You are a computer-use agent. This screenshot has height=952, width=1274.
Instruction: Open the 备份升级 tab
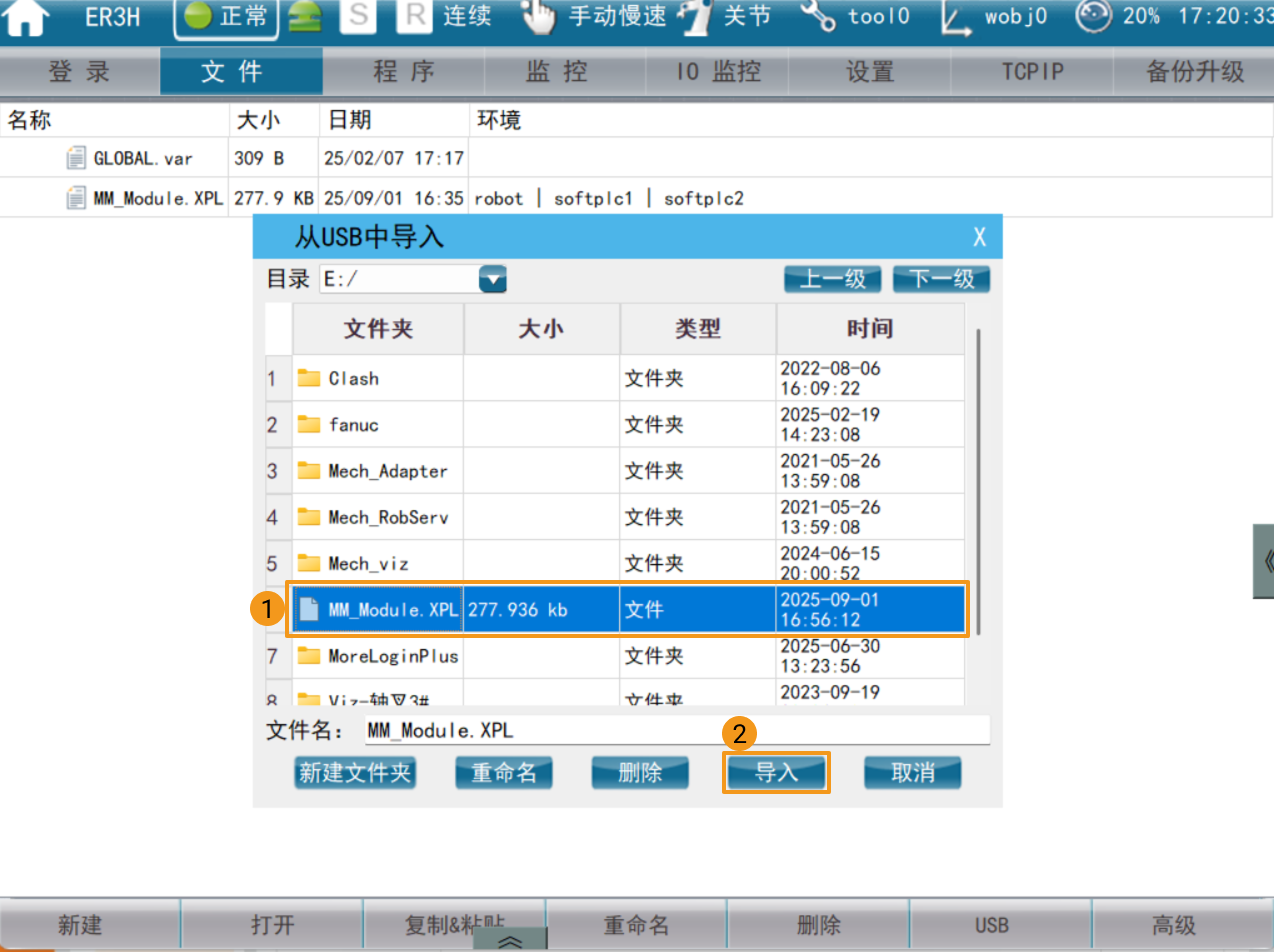[1194, 72]
